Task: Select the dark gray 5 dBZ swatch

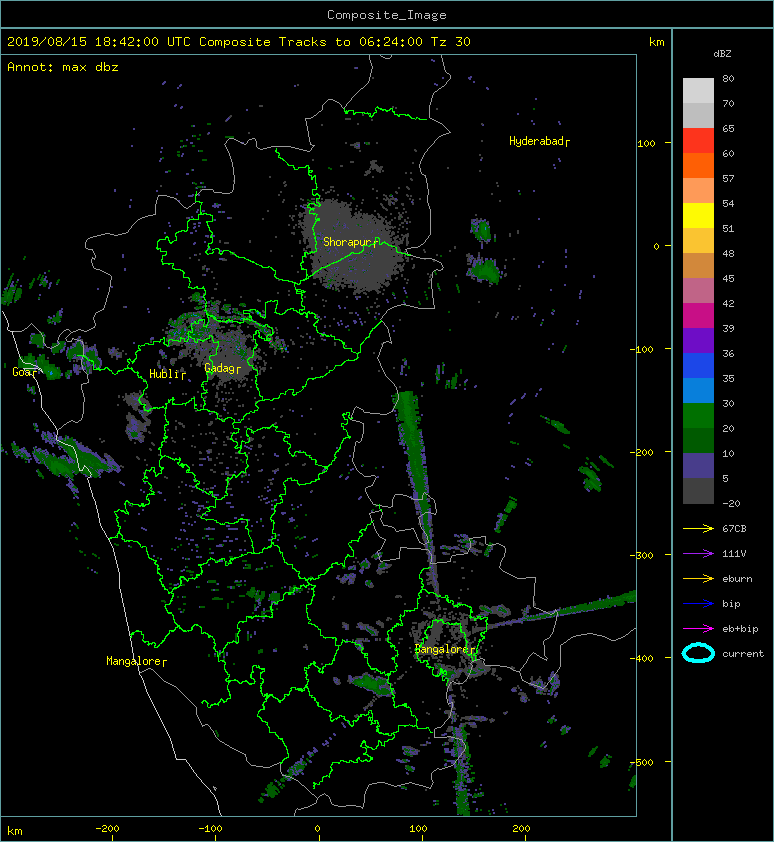Action: [x=698, y=490]
